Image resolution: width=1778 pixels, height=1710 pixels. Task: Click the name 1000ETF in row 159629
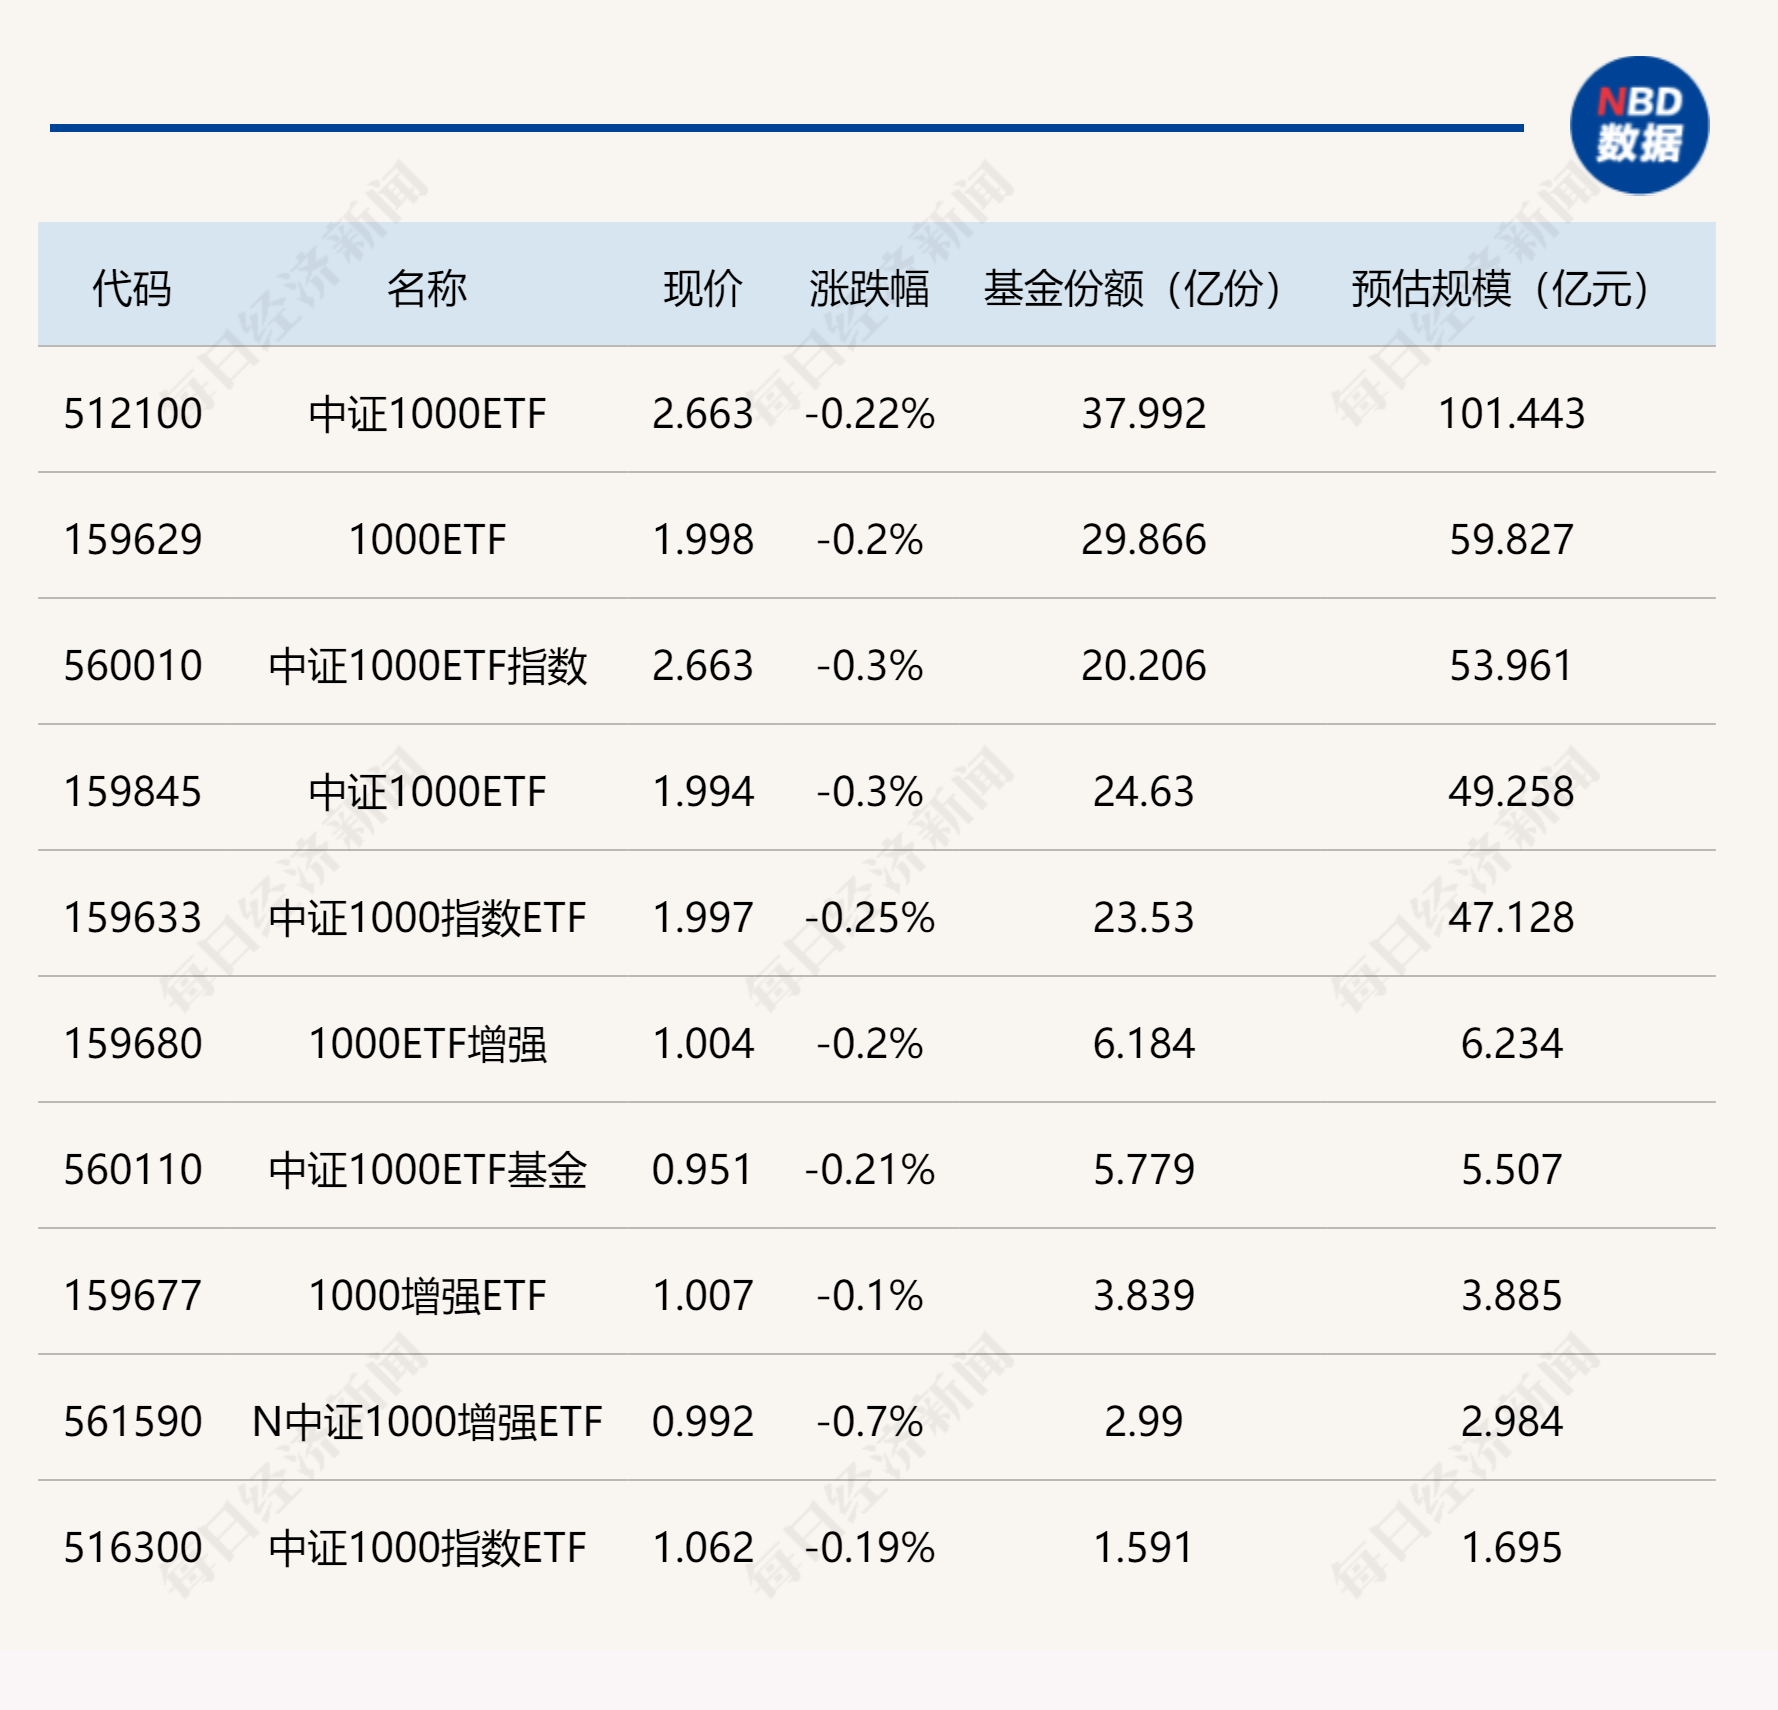coord(427,540)
